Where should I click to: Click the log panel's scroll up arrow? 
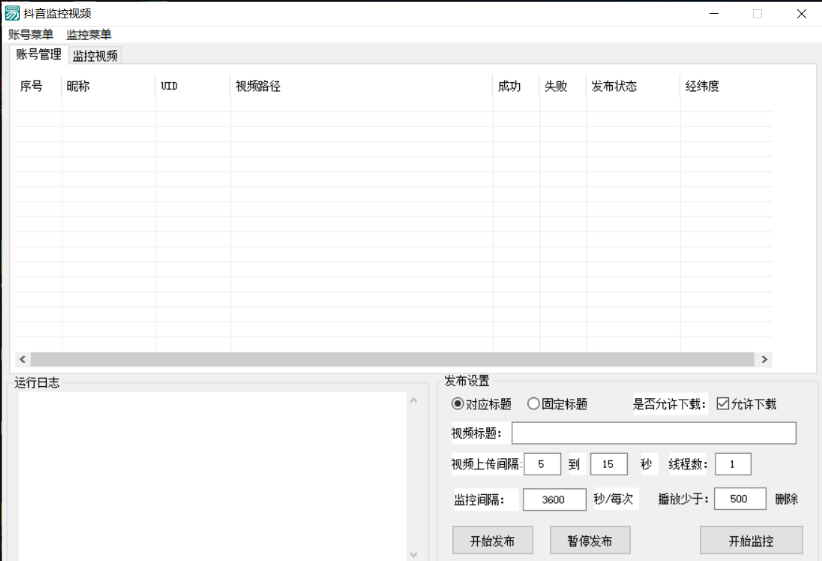point(413,401)
